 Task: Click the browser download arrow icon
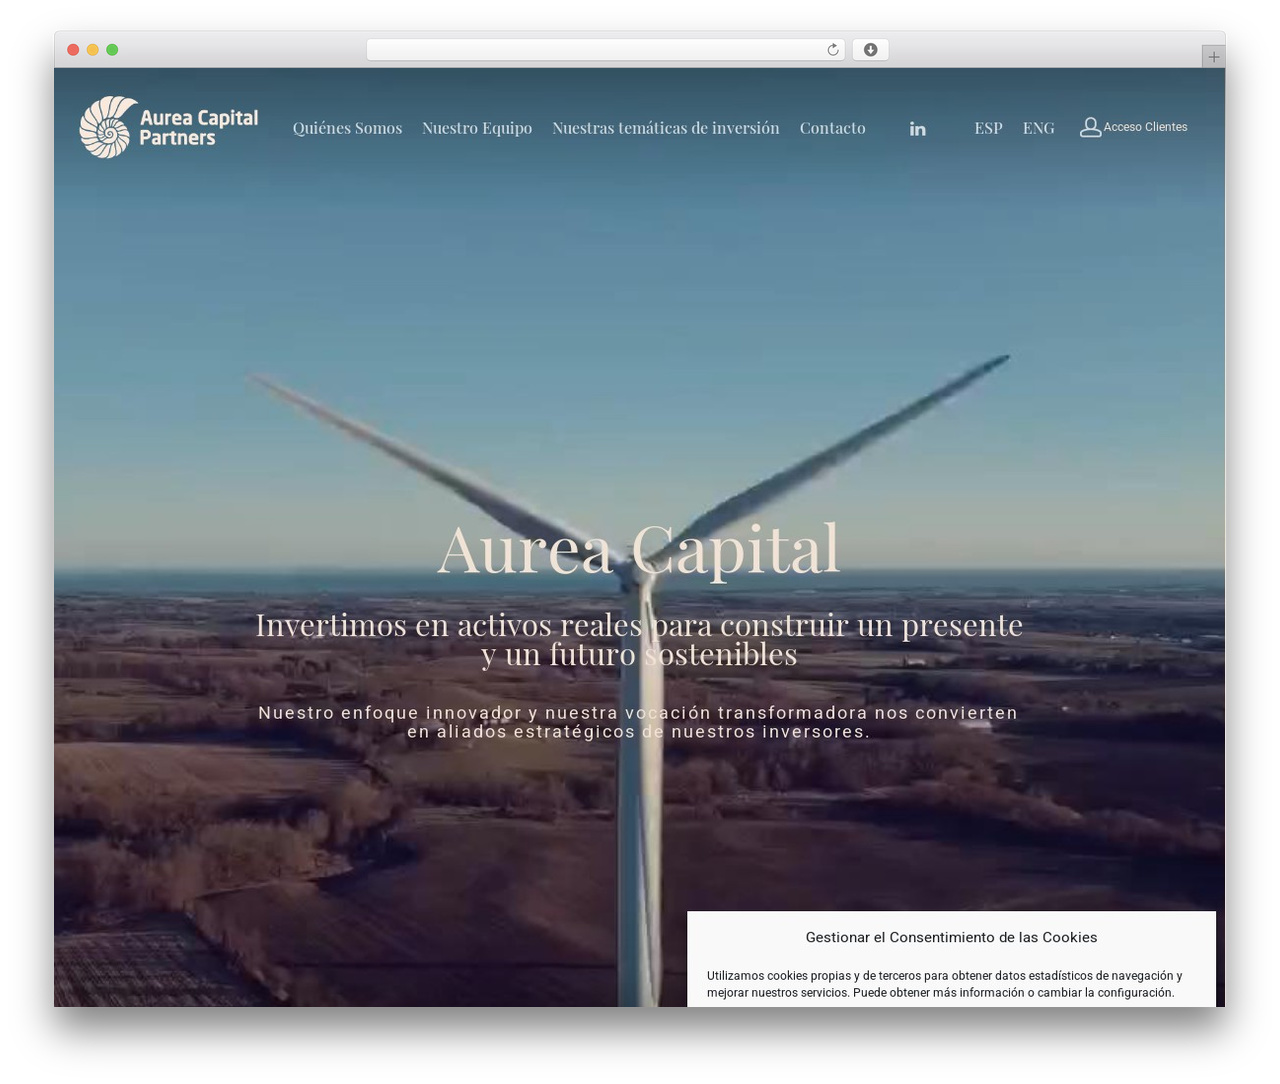(870, 50)
